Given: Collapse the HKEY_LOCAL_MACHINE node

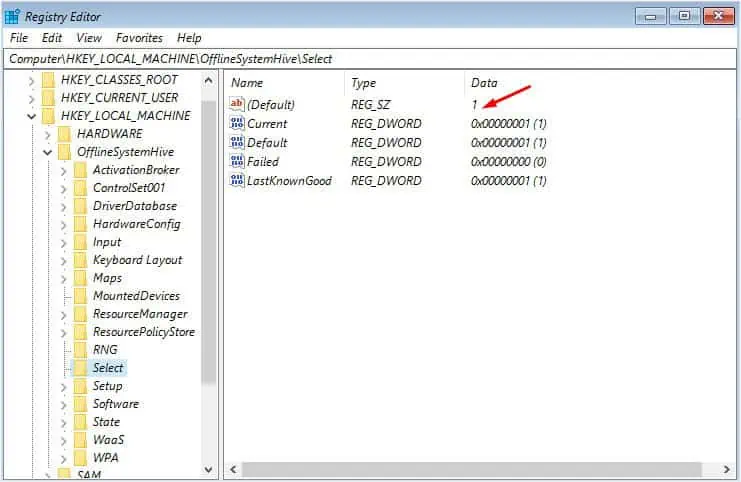Looking at the screenshot, I should click(x=31, y=116).
